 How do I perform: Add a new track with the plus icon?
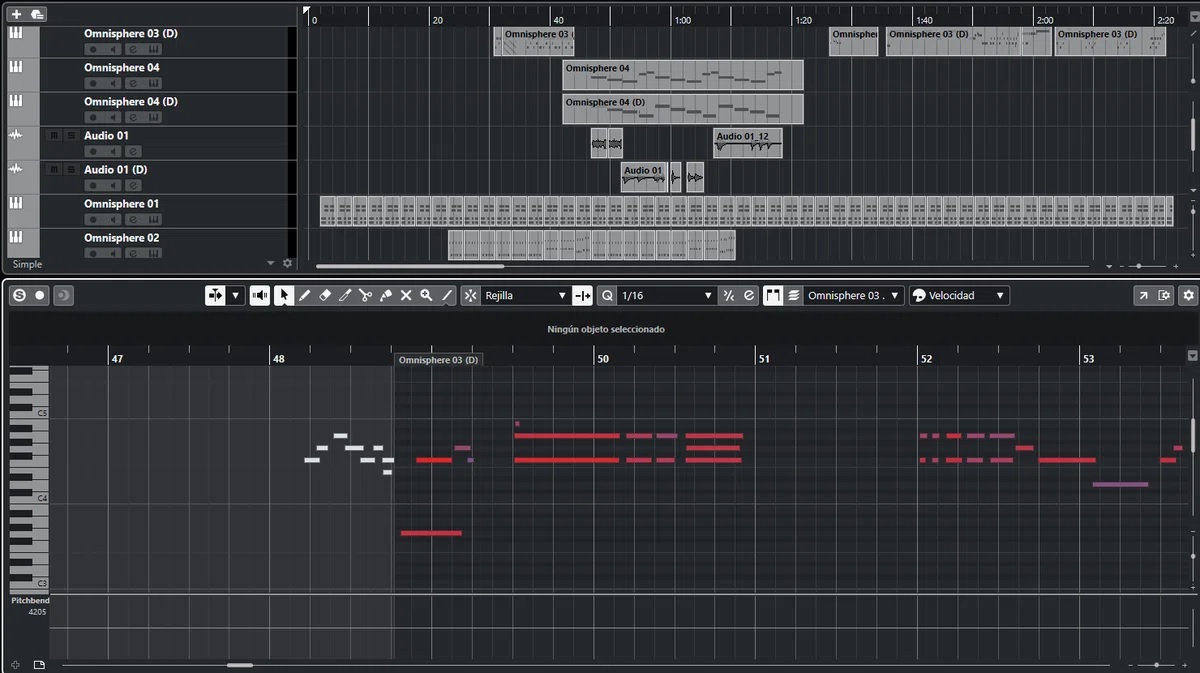(16, 14)
